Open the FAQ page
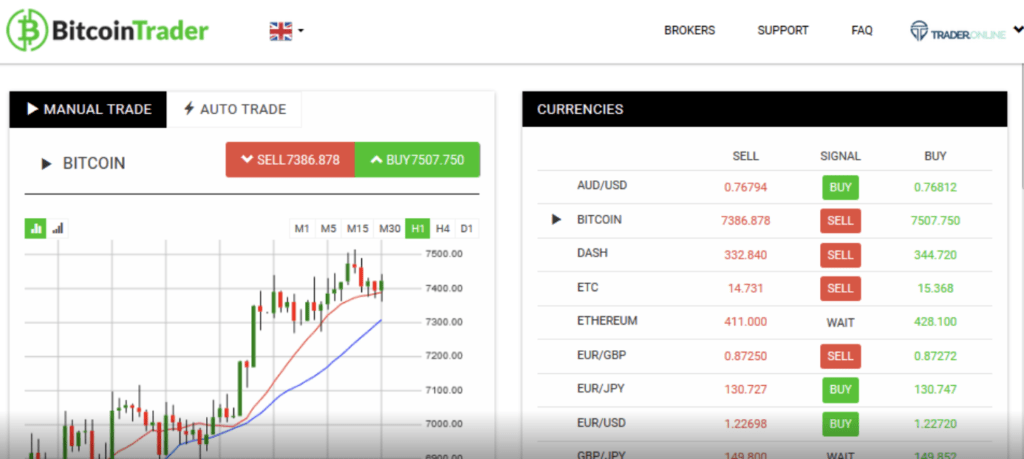The image size is (1024, 459). (x=861, y=30)
